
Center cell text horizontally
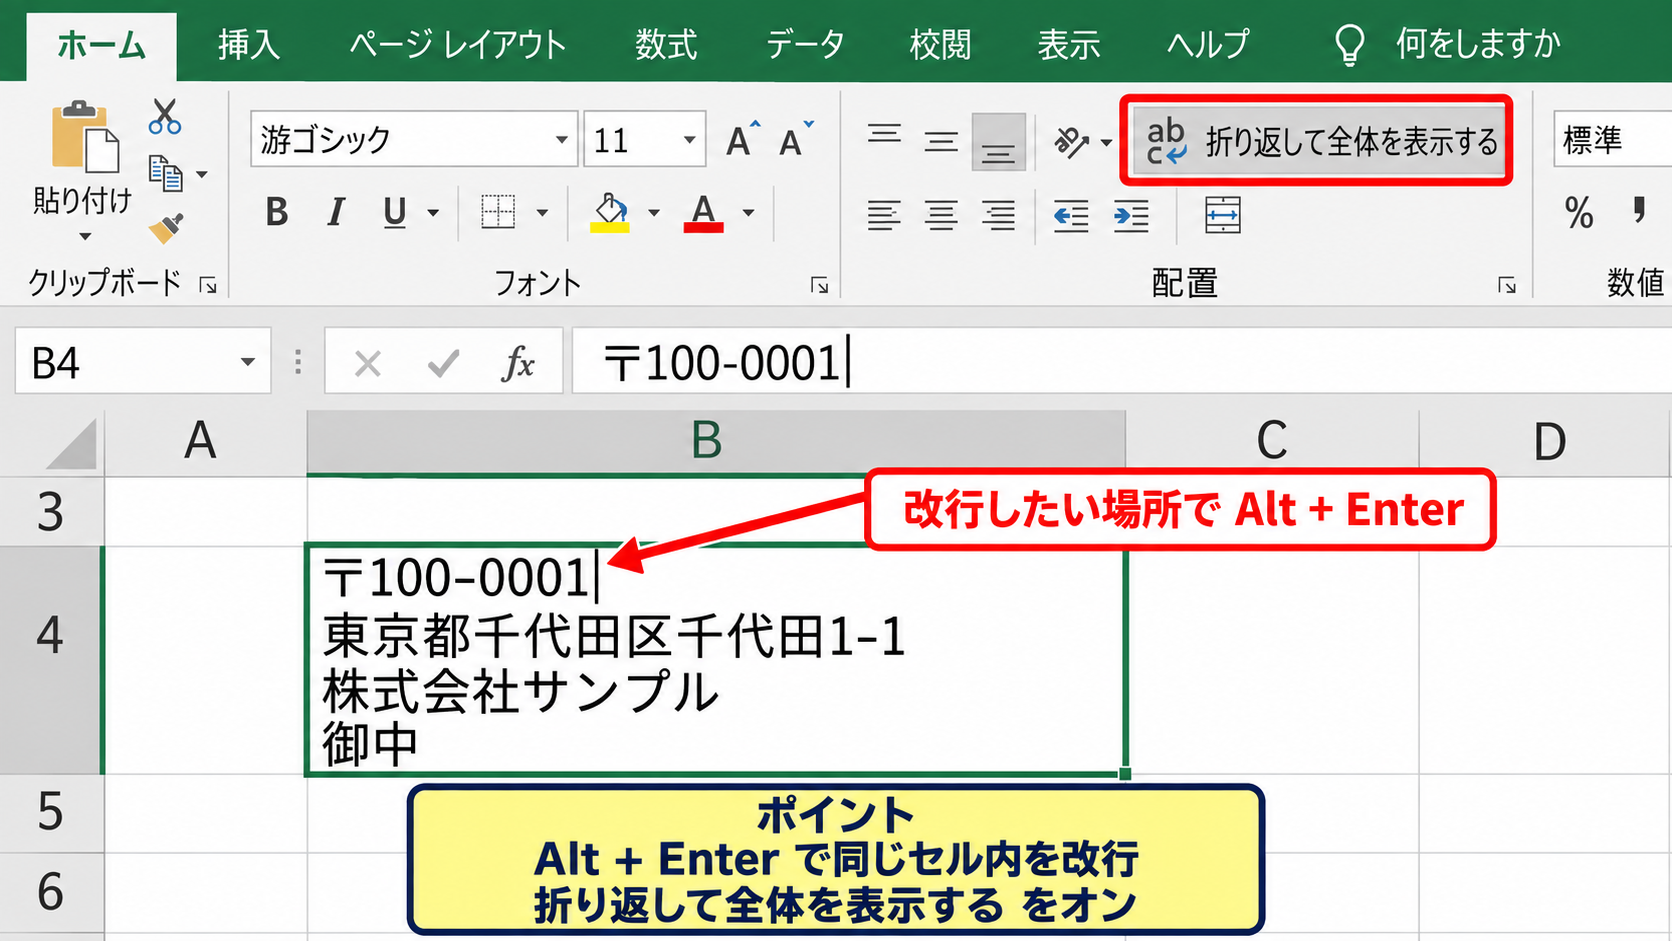(941, 215)
